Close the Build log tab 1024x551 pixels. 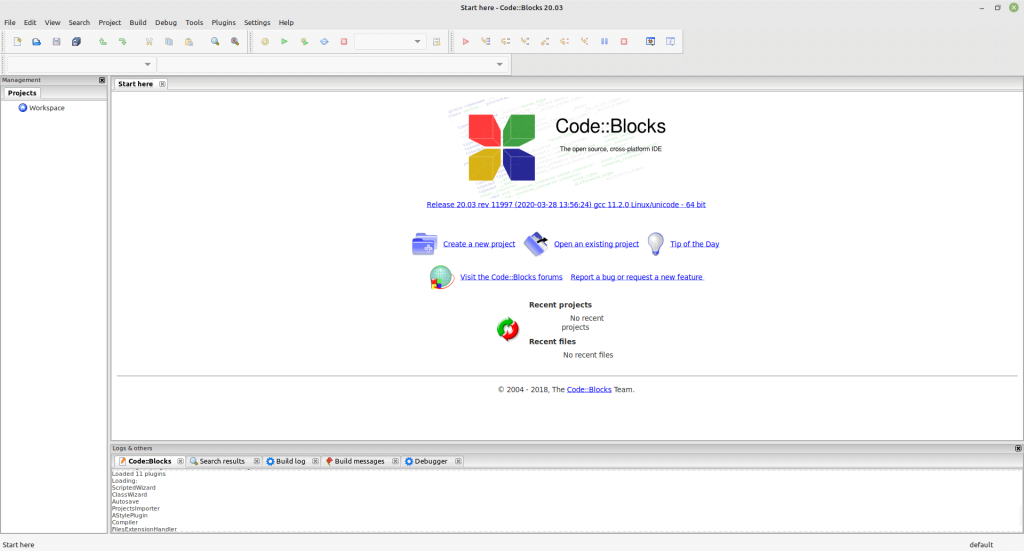click(315, 461)
